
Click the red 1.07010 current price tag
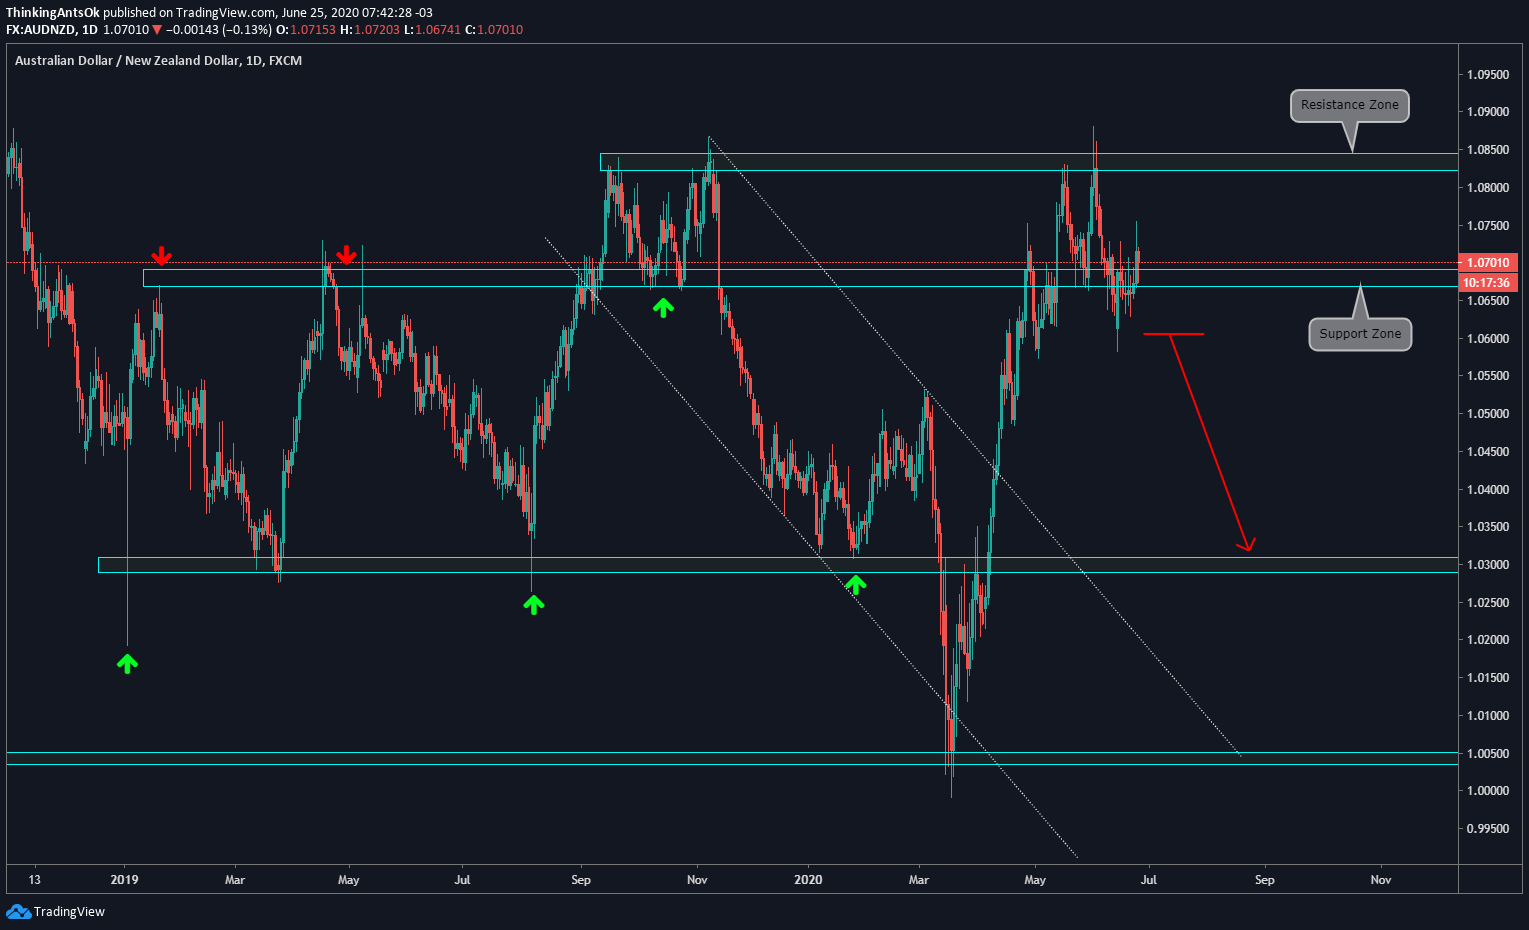(x=1488, y=263)
